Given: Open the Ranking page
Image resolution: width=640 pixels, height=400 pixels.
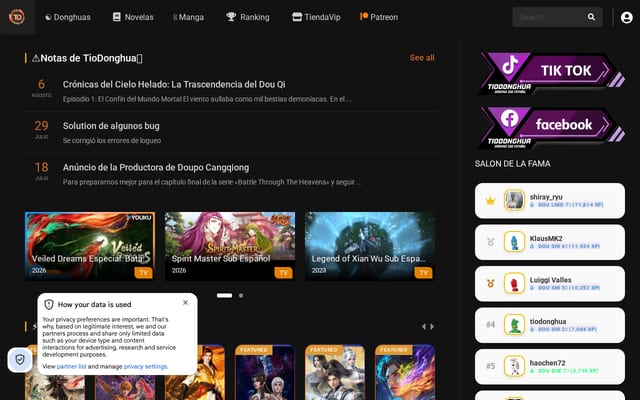Looking at the screenshot, I should tap(248, 17).
